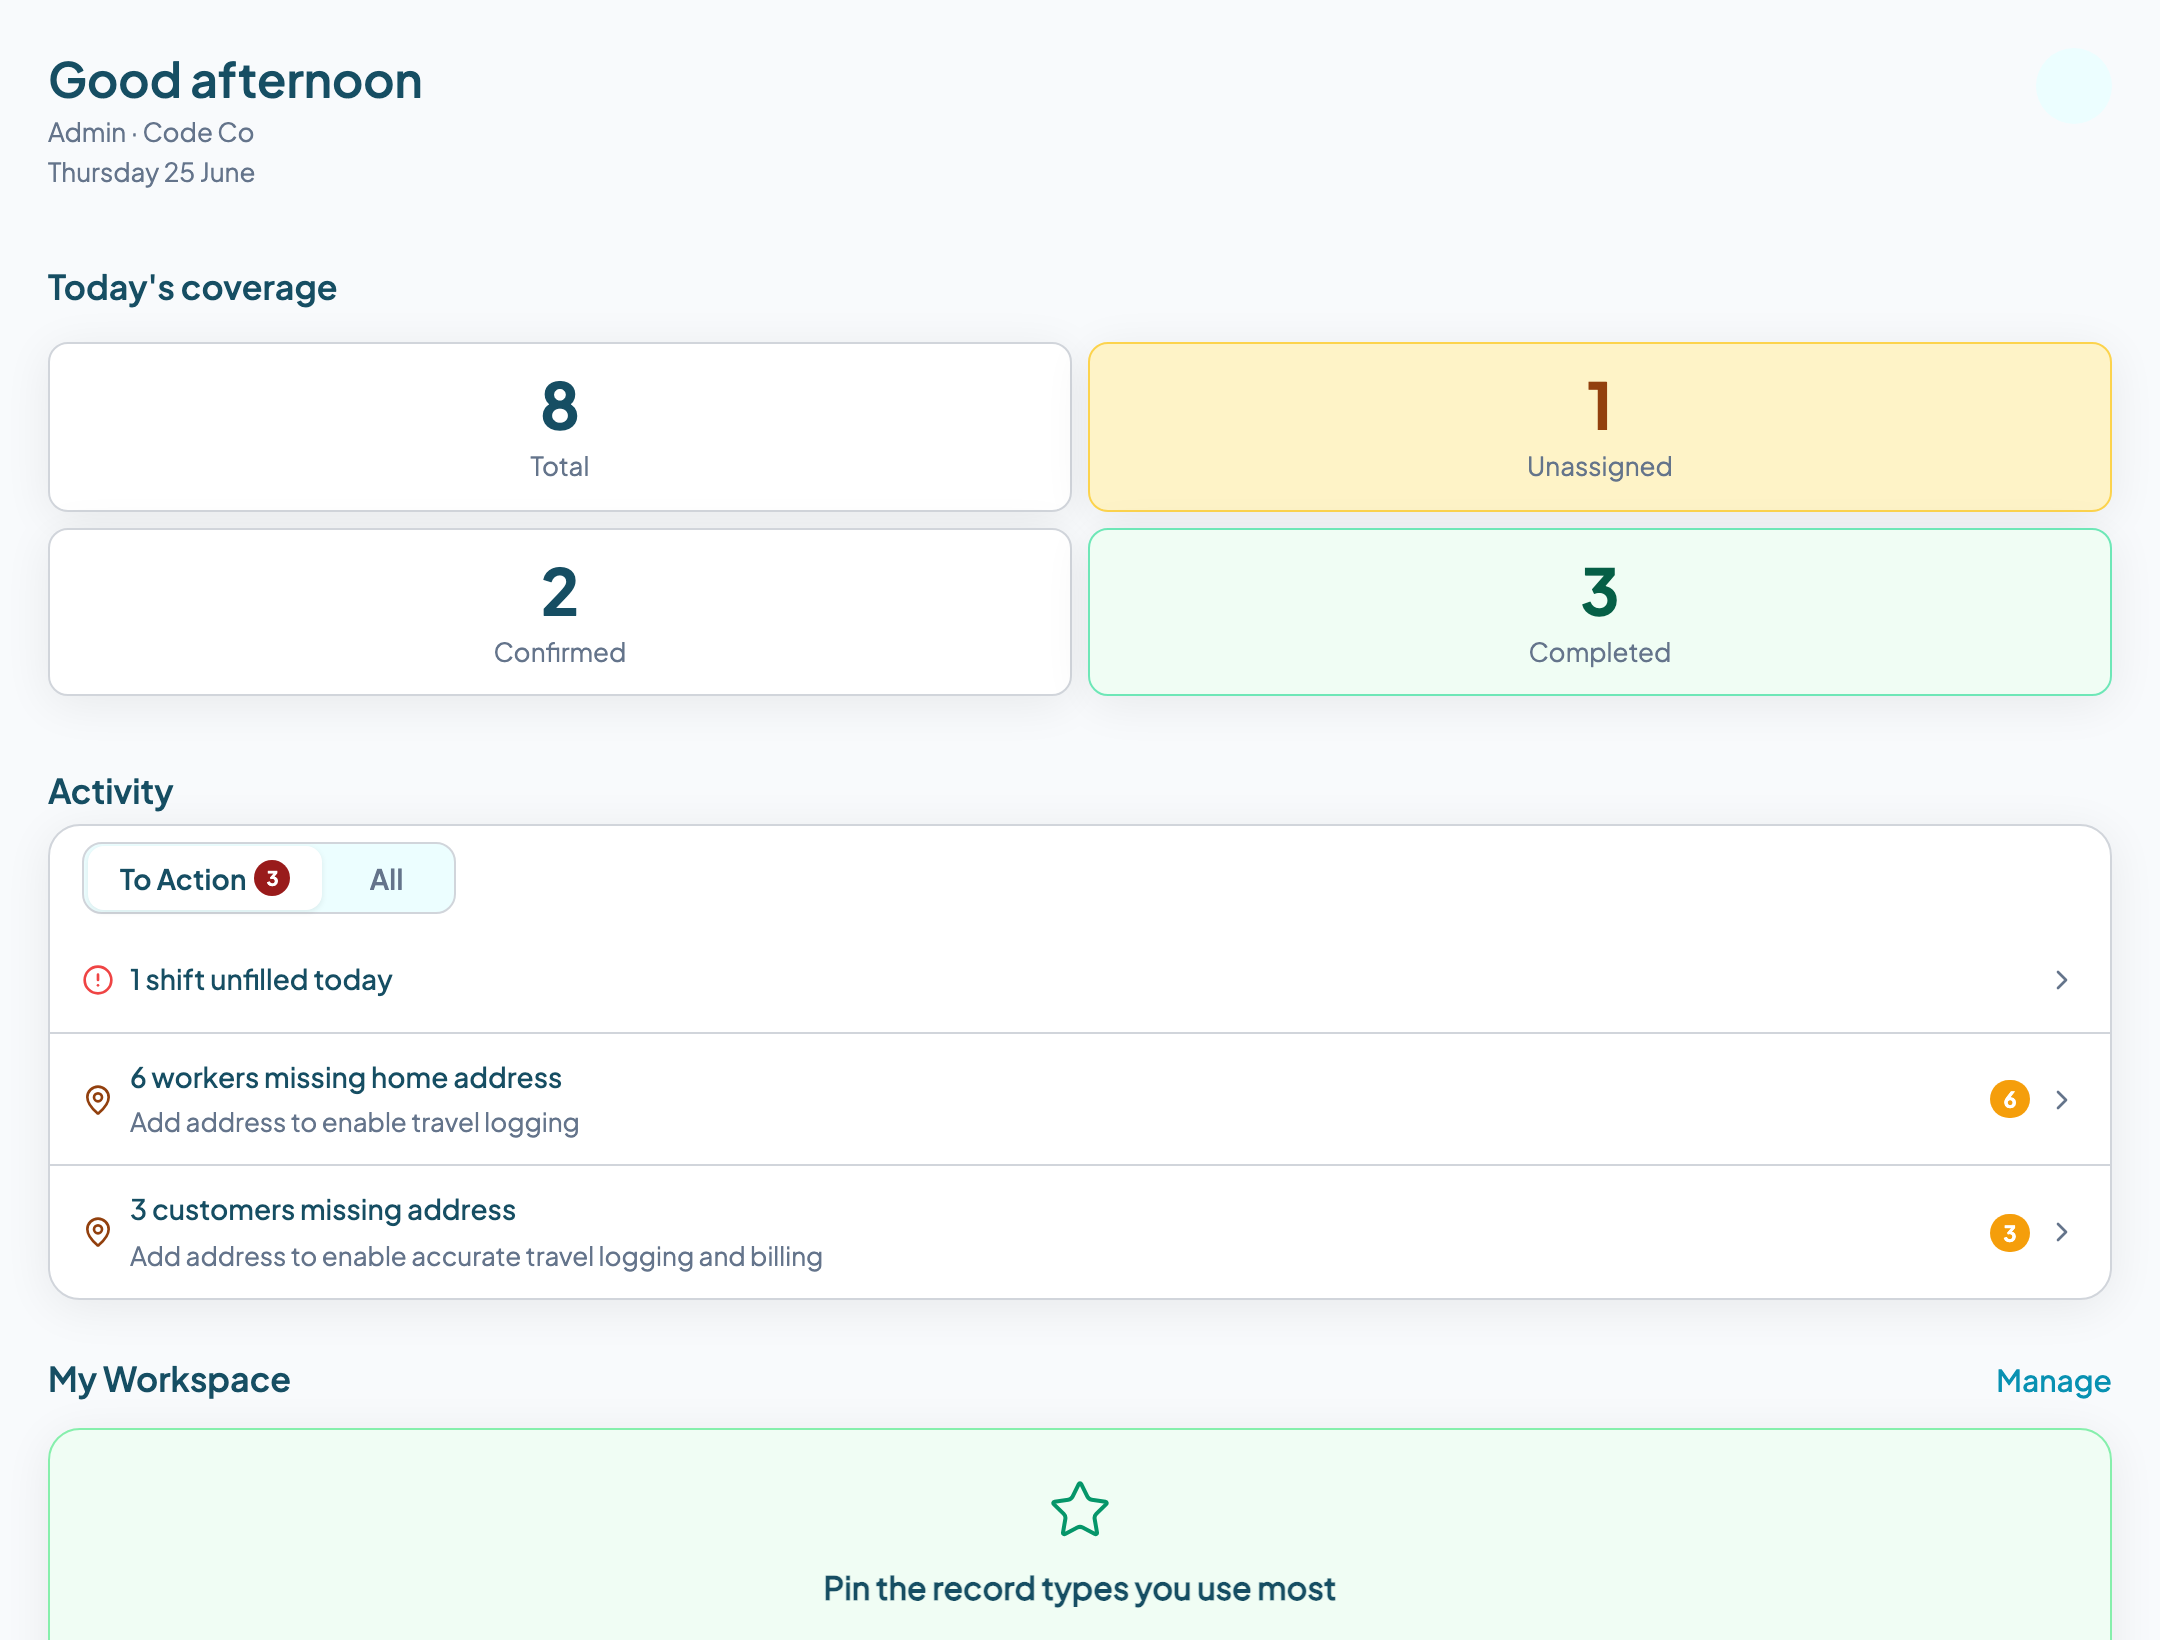Click the 'Admin · Code Co' subtitle
This screenshot has width=2160, height=1640.
coord(151,133)
